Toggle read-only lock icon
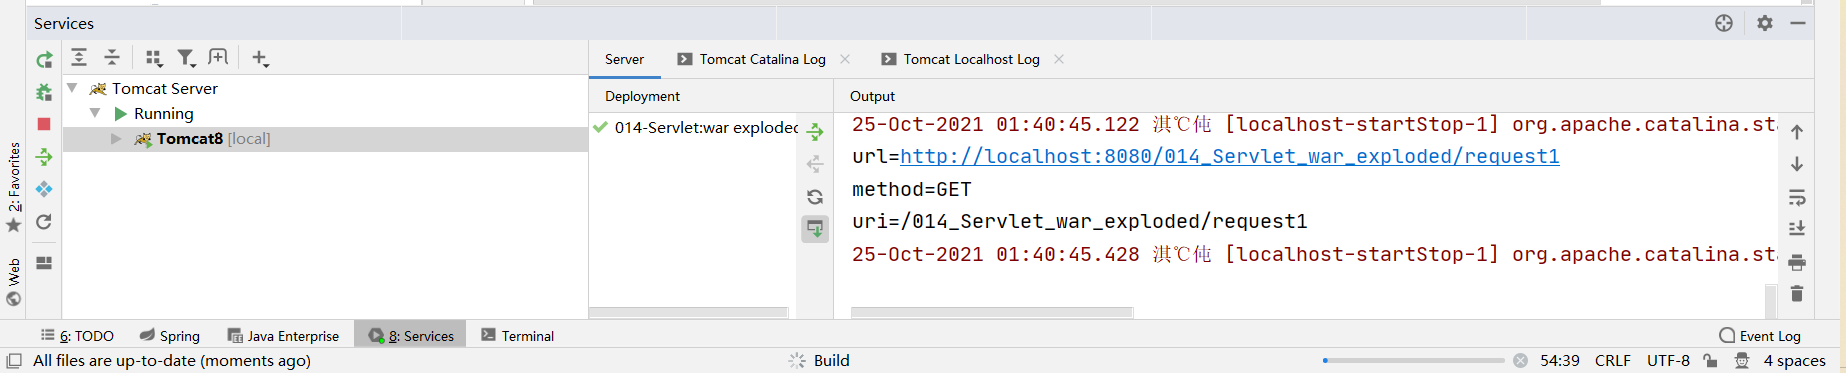The height and width of the screenshot is (373, 1846). 1710,361
